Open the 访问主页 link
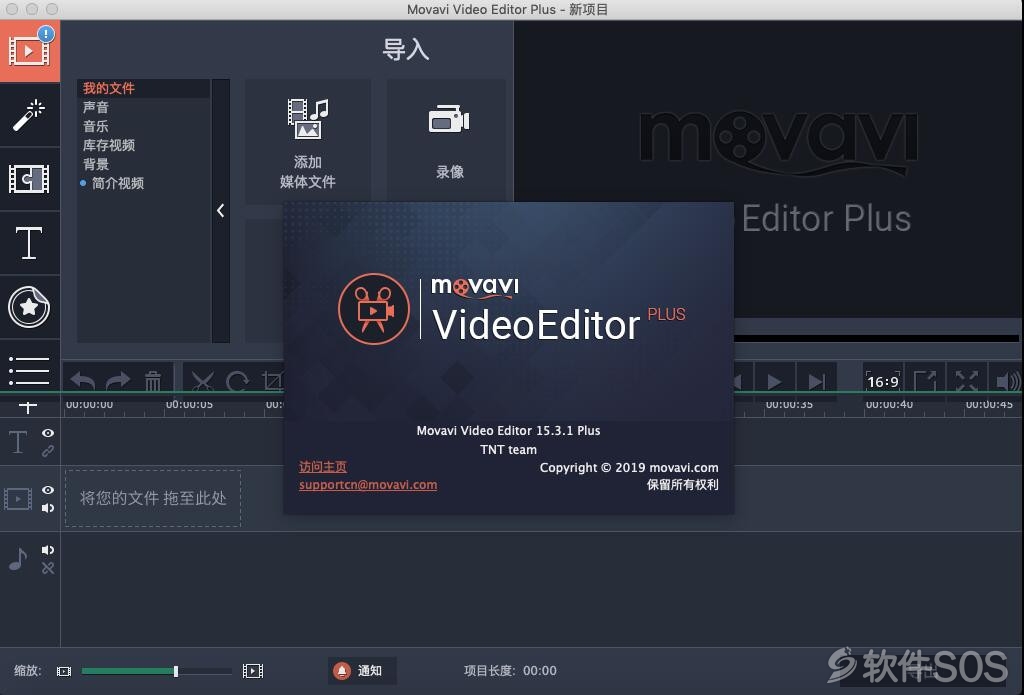The image size is (1024, 695). click(x=323, y=466)
